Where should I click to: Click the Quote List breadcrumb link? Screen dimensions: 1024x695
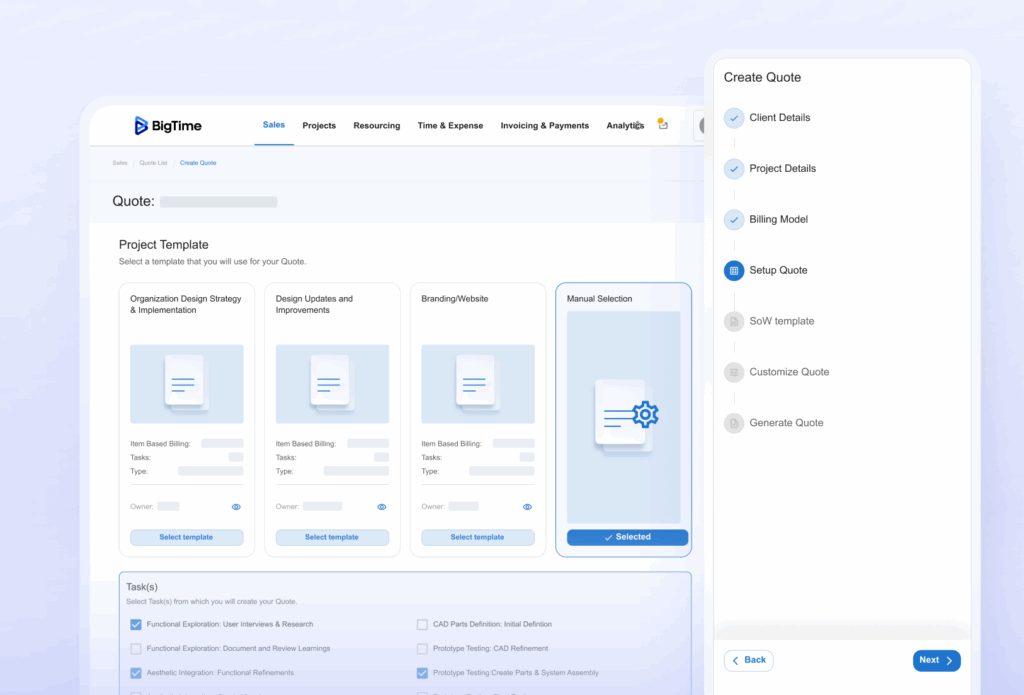153,162
